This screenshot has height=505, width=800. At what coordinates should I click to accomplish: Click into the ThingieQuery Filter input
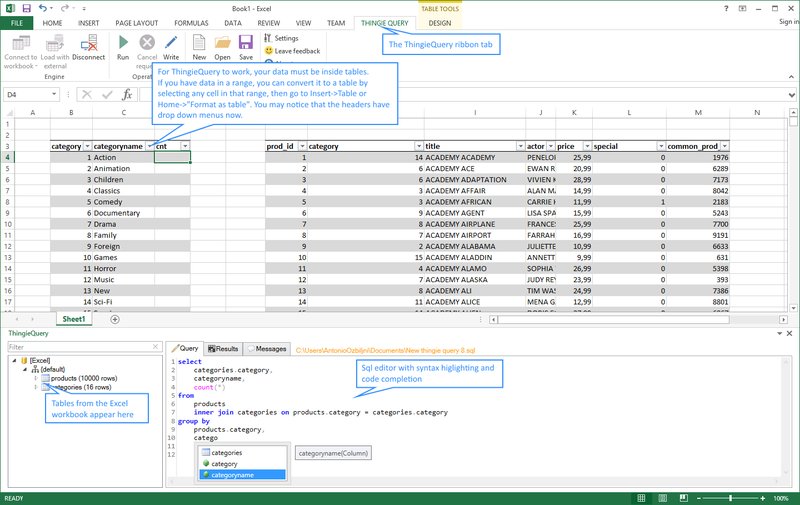[80, 347]
